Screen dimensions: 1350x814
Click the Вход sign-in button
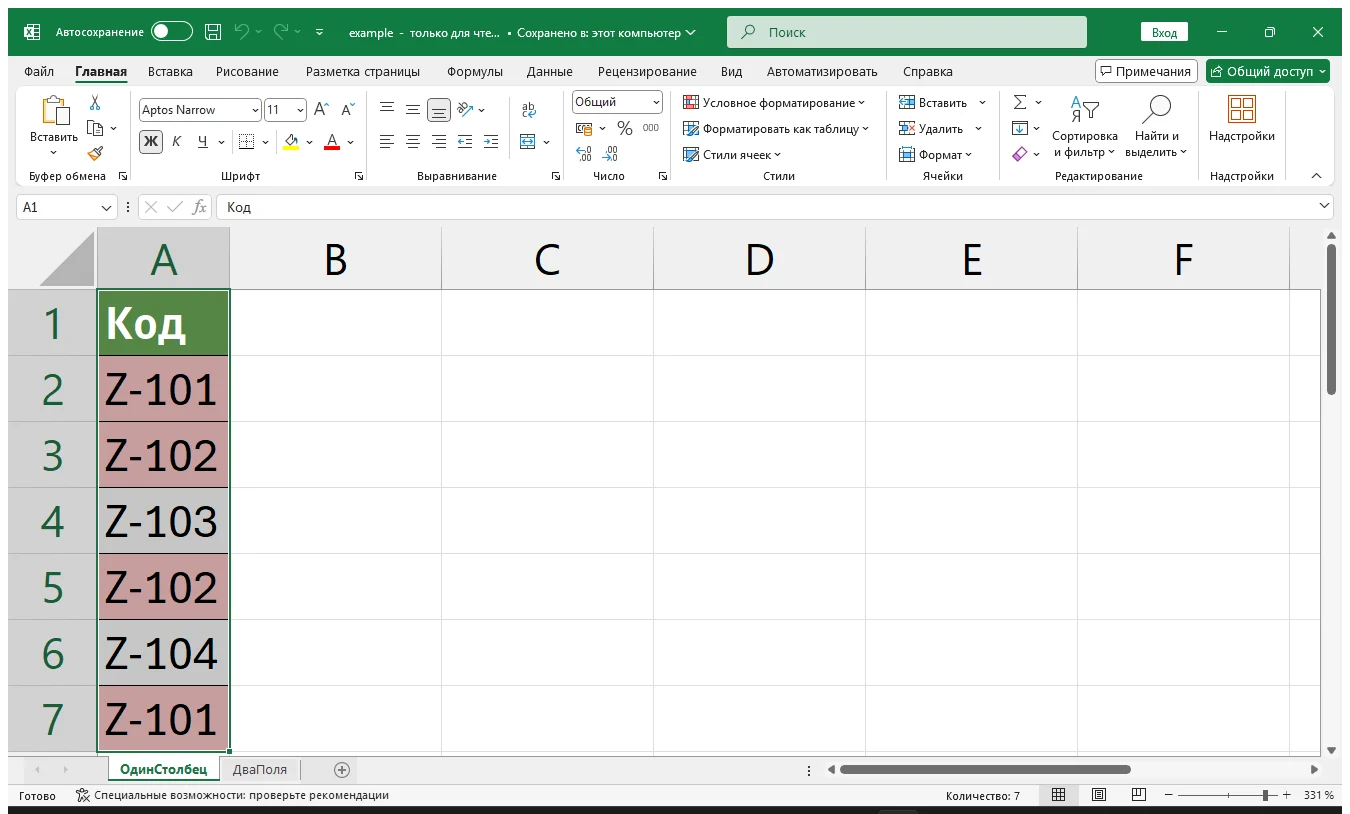click(1164, 32)
